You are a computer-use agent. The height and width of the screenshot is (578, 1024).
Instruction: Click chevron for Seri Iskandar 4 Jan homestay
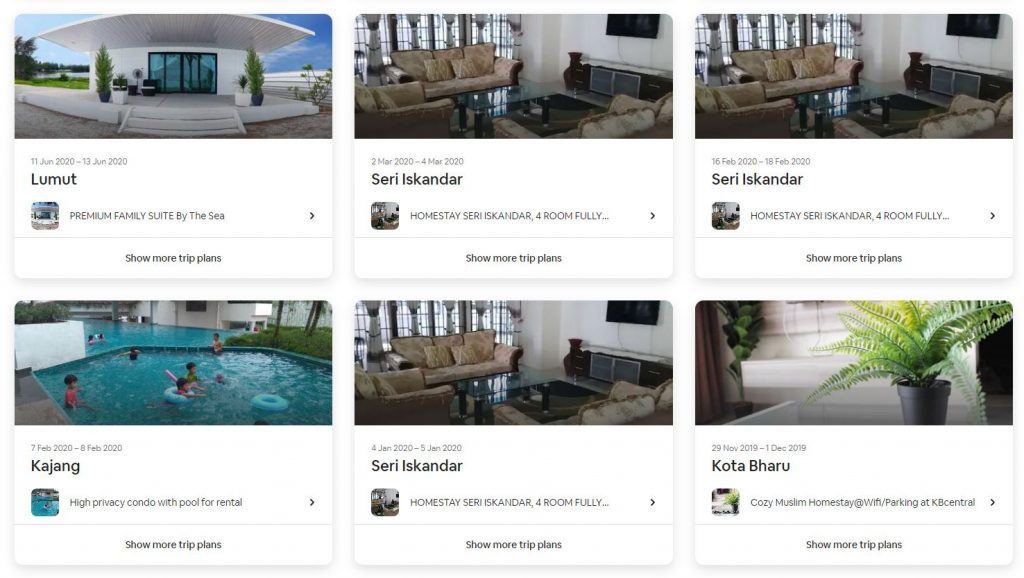652,502
